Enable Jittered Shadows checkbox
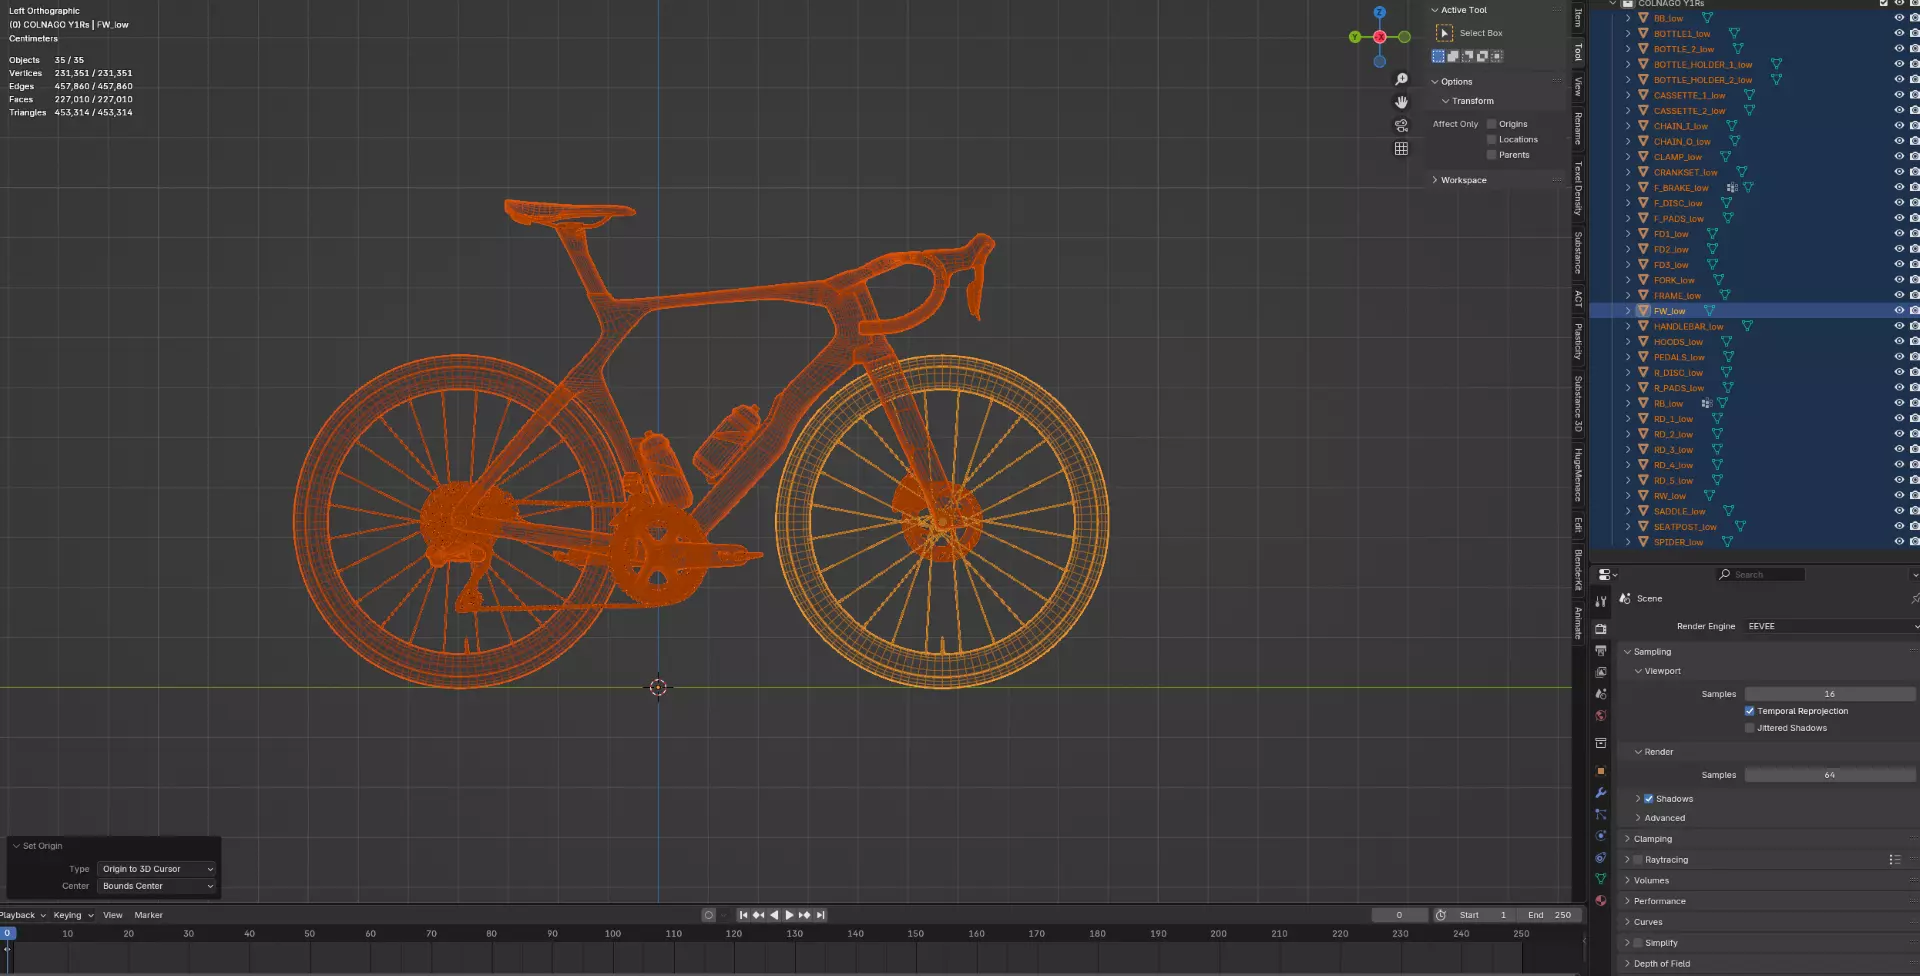The height and width of the screenshot is (976, 1920). click(x=1750, y=729)
